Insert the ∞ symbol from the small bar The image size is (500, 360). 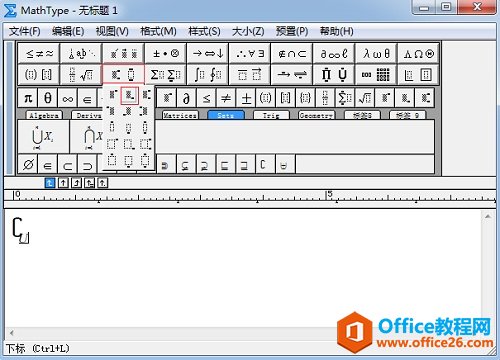pos(67,98)
